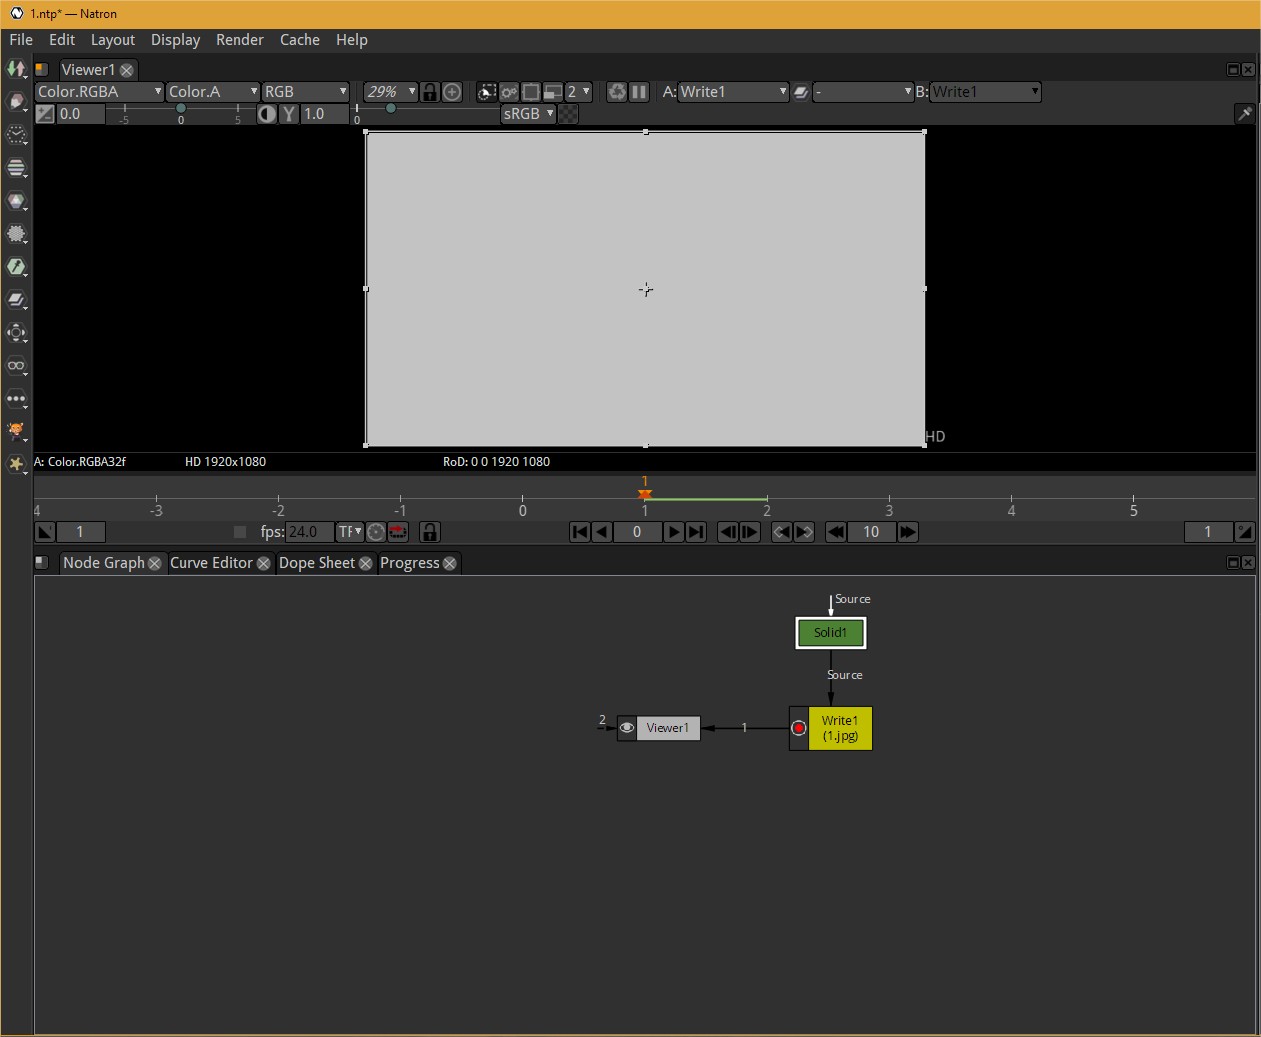Viewport: 1261px width, 1037px height.
Task: Open the A input Write1 dropdown
Action: pos(734,92)
